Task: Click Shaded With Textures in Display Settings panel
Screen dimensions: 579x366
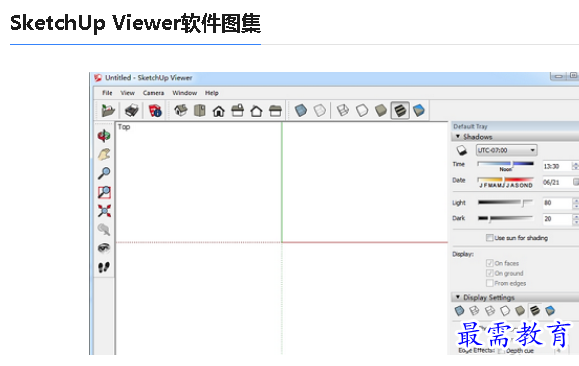Action: pyautogui.click(x=535, y=311)
